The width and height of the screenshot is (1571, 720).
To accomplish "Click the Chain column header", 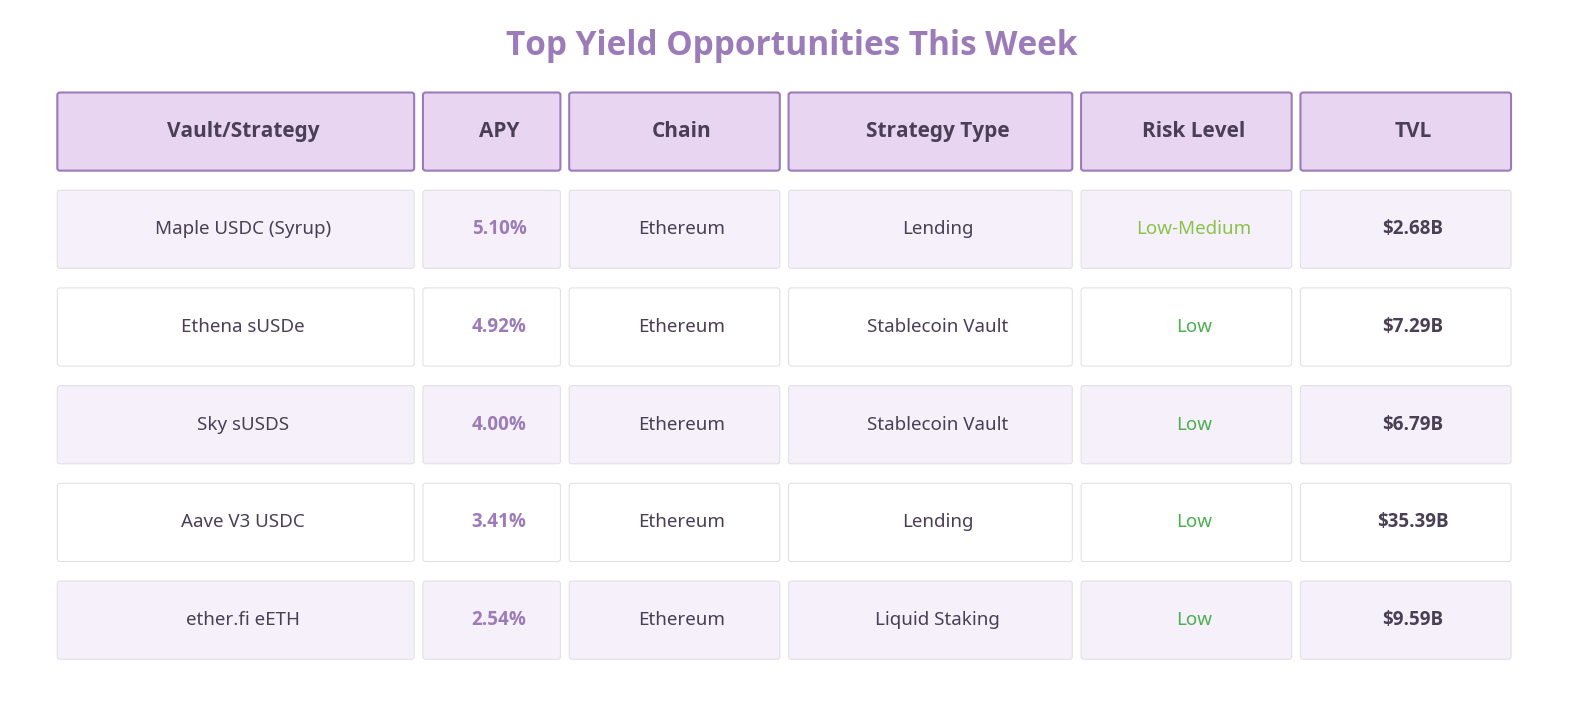I will click(680, 131).
